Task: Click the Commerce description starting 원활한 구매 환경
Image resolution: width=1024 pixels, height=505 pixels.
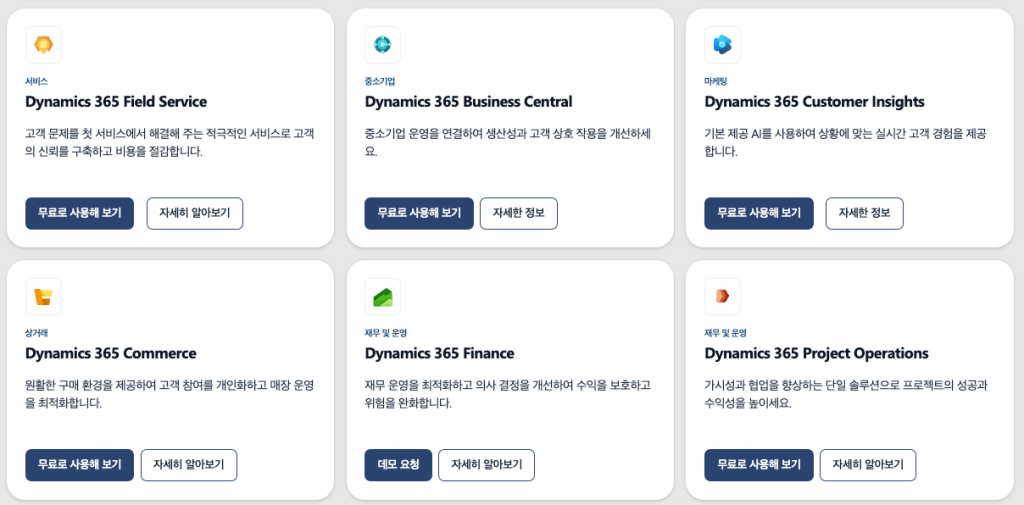Action: pyautogui.click(x=170, y=395)
